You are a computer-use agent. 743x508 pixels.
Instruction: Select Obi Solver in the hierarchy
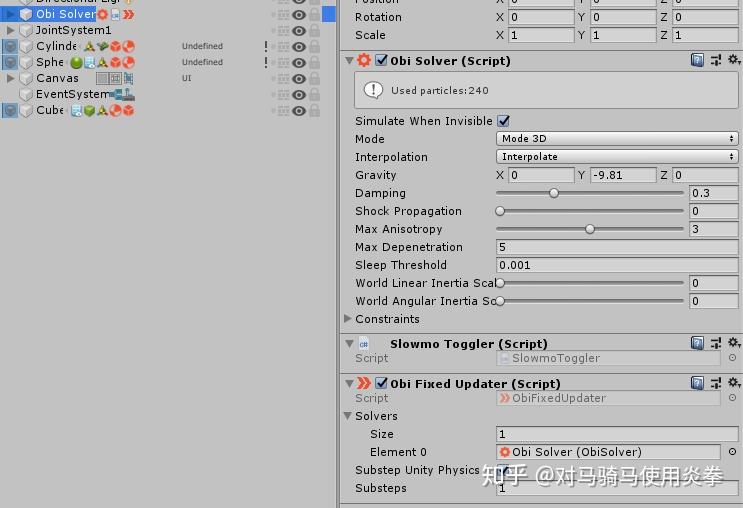[66, 14]
